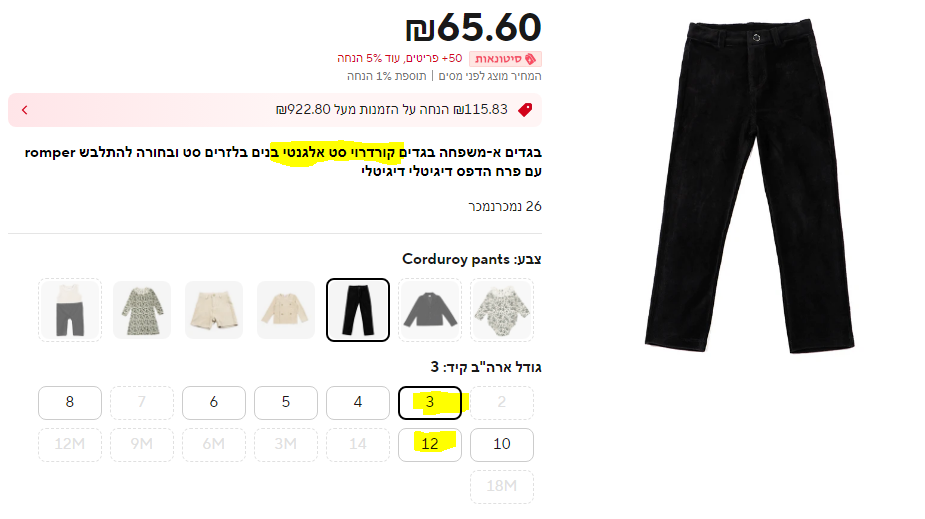Select size 12
This screenshot has width=925, height=519.
click(429, 445)
